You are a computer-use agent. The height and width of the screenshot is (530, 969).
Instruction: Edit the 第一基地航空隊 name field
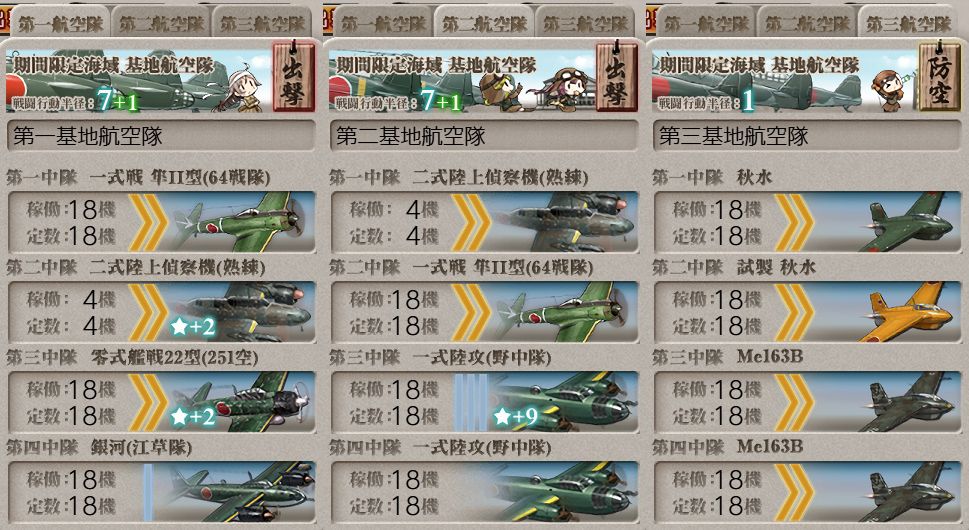[161, 136]
